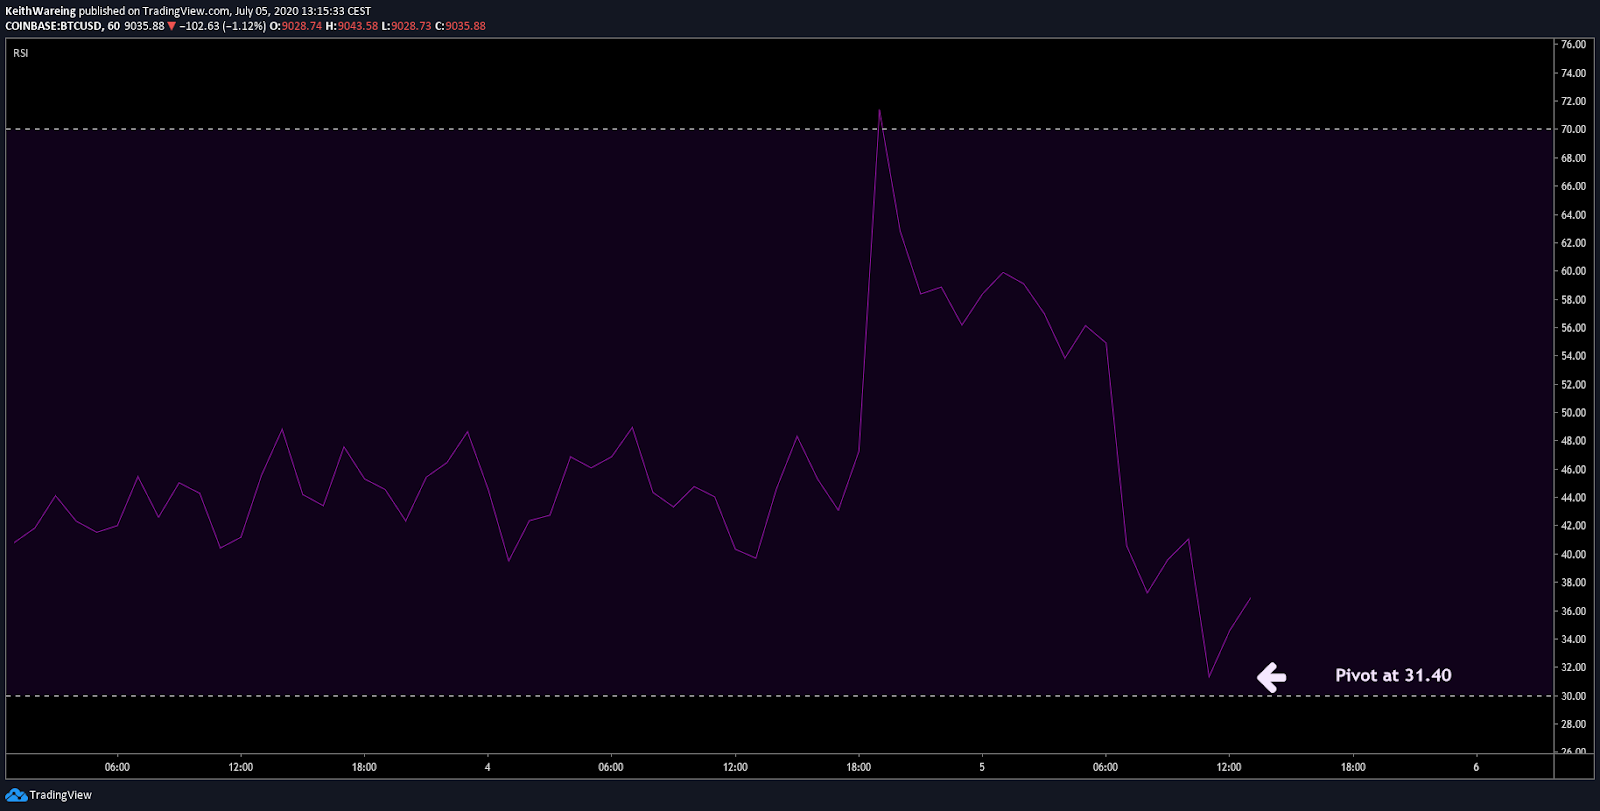Viewport: 1600px width, 811px height.
Task: Click the RSI low point near 31.40
Action: [x=1209, y=676]
